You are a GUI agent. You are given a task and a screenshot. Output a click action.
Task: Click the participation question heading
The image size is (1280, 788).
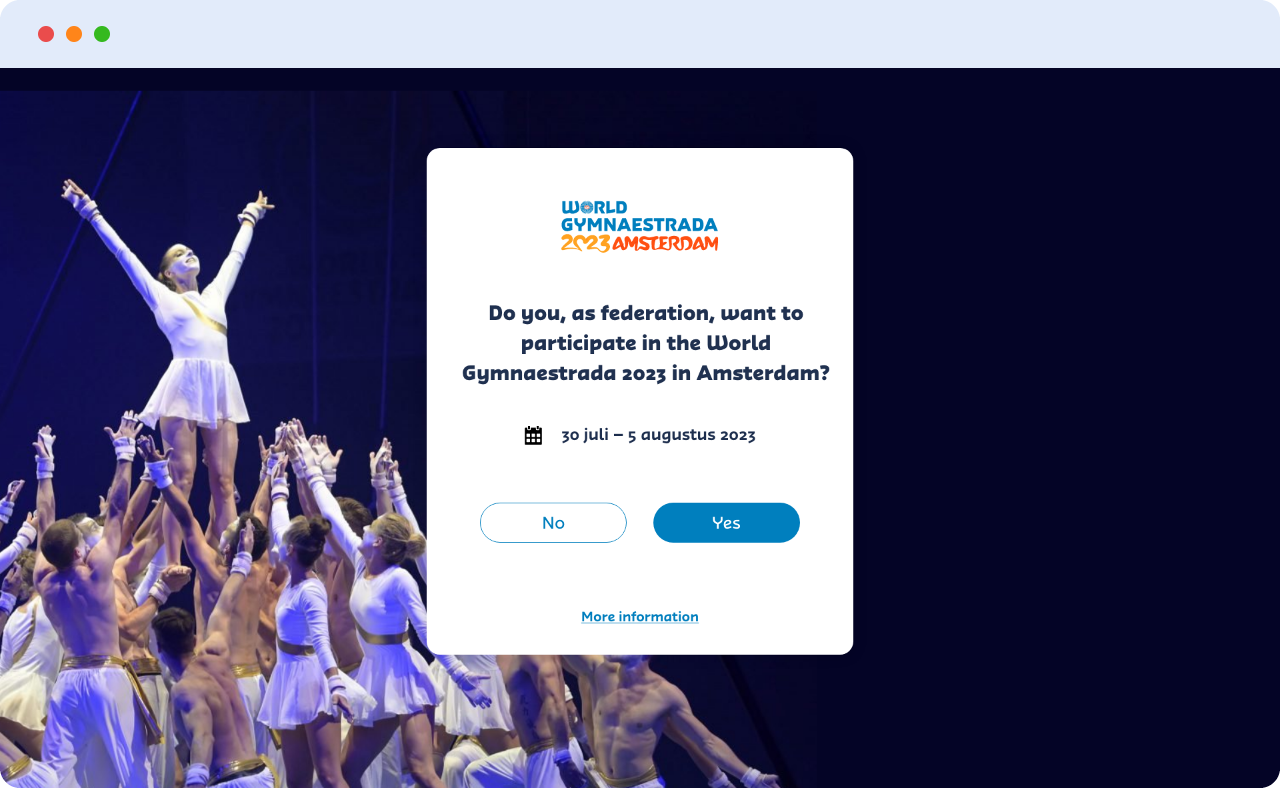(645, 343)
